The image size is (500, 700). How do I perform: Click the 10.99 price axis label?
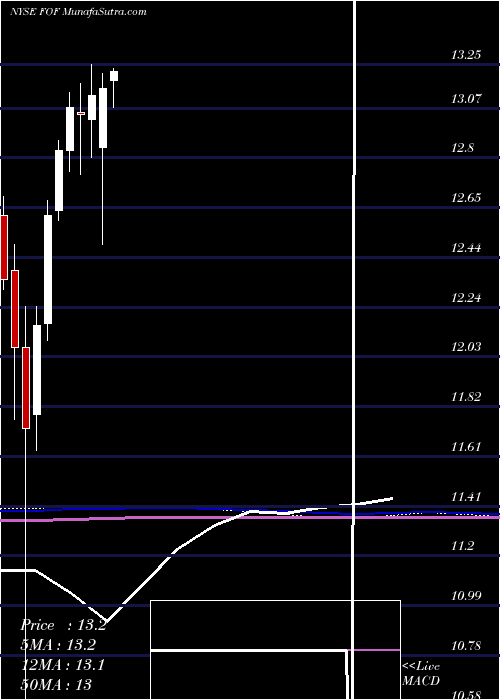(466, 596)
